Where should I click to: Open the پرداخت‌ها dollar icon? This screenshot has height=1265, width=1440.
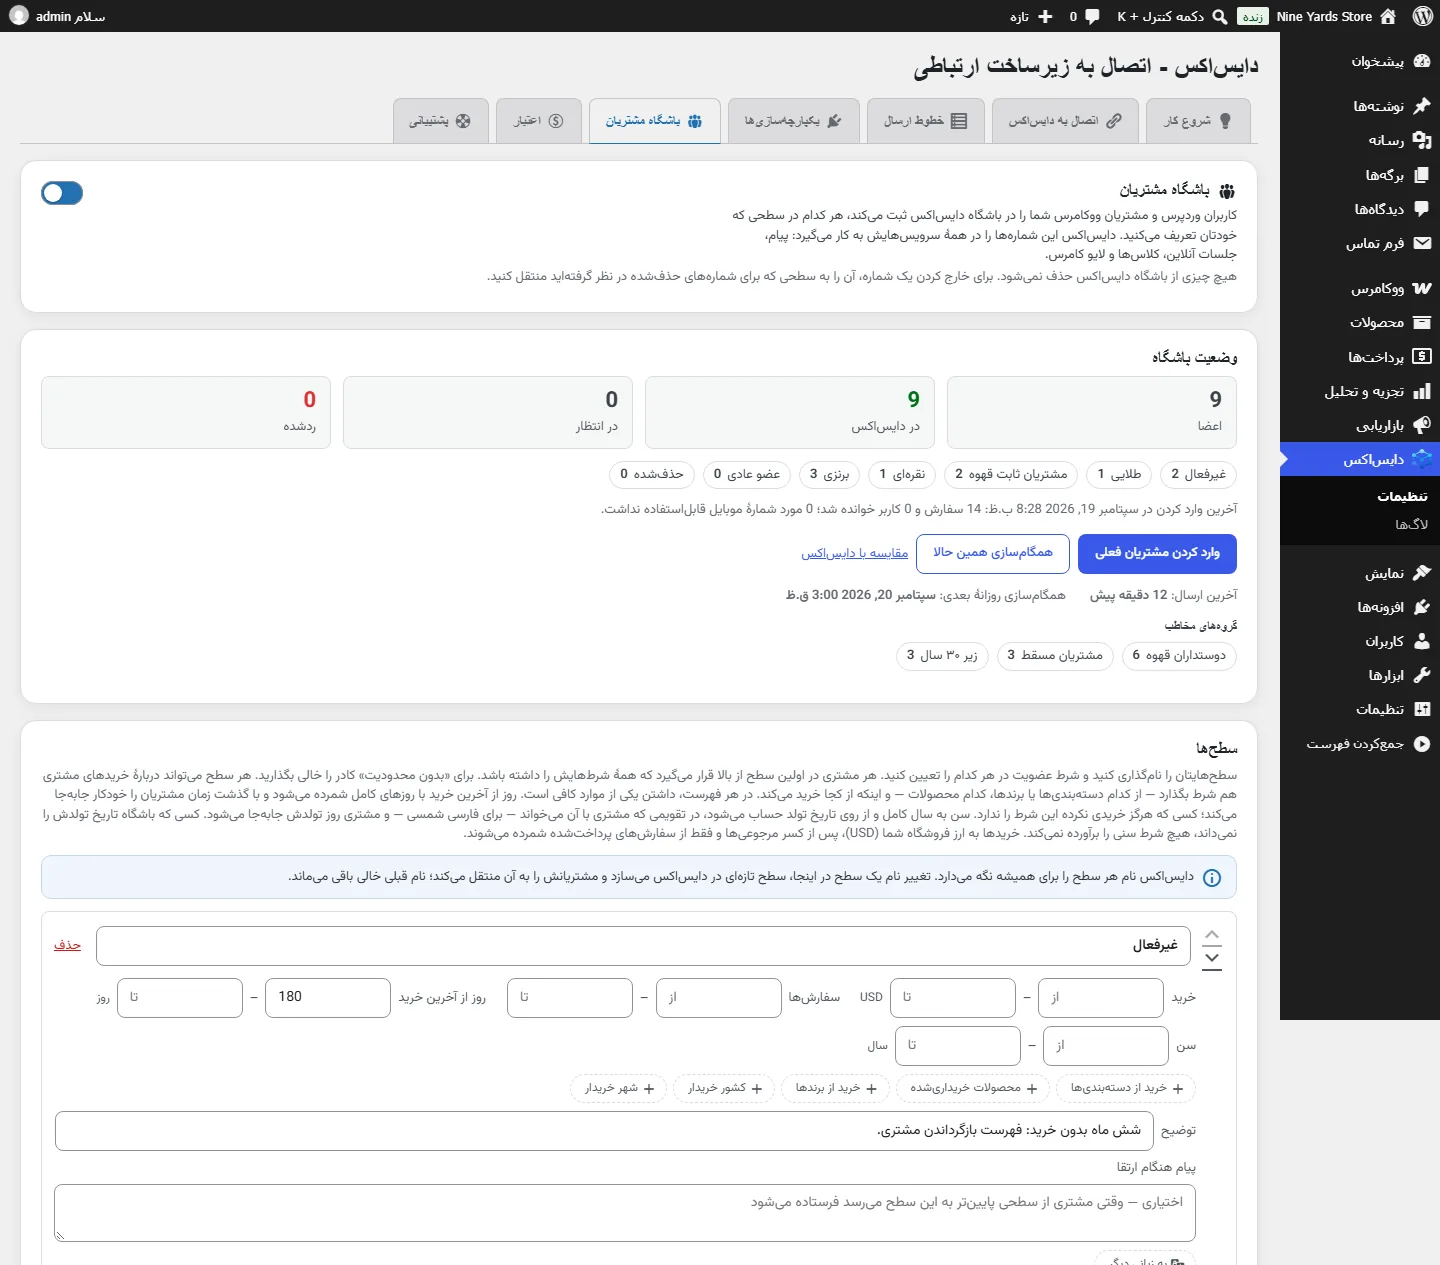coord(1422,356)
